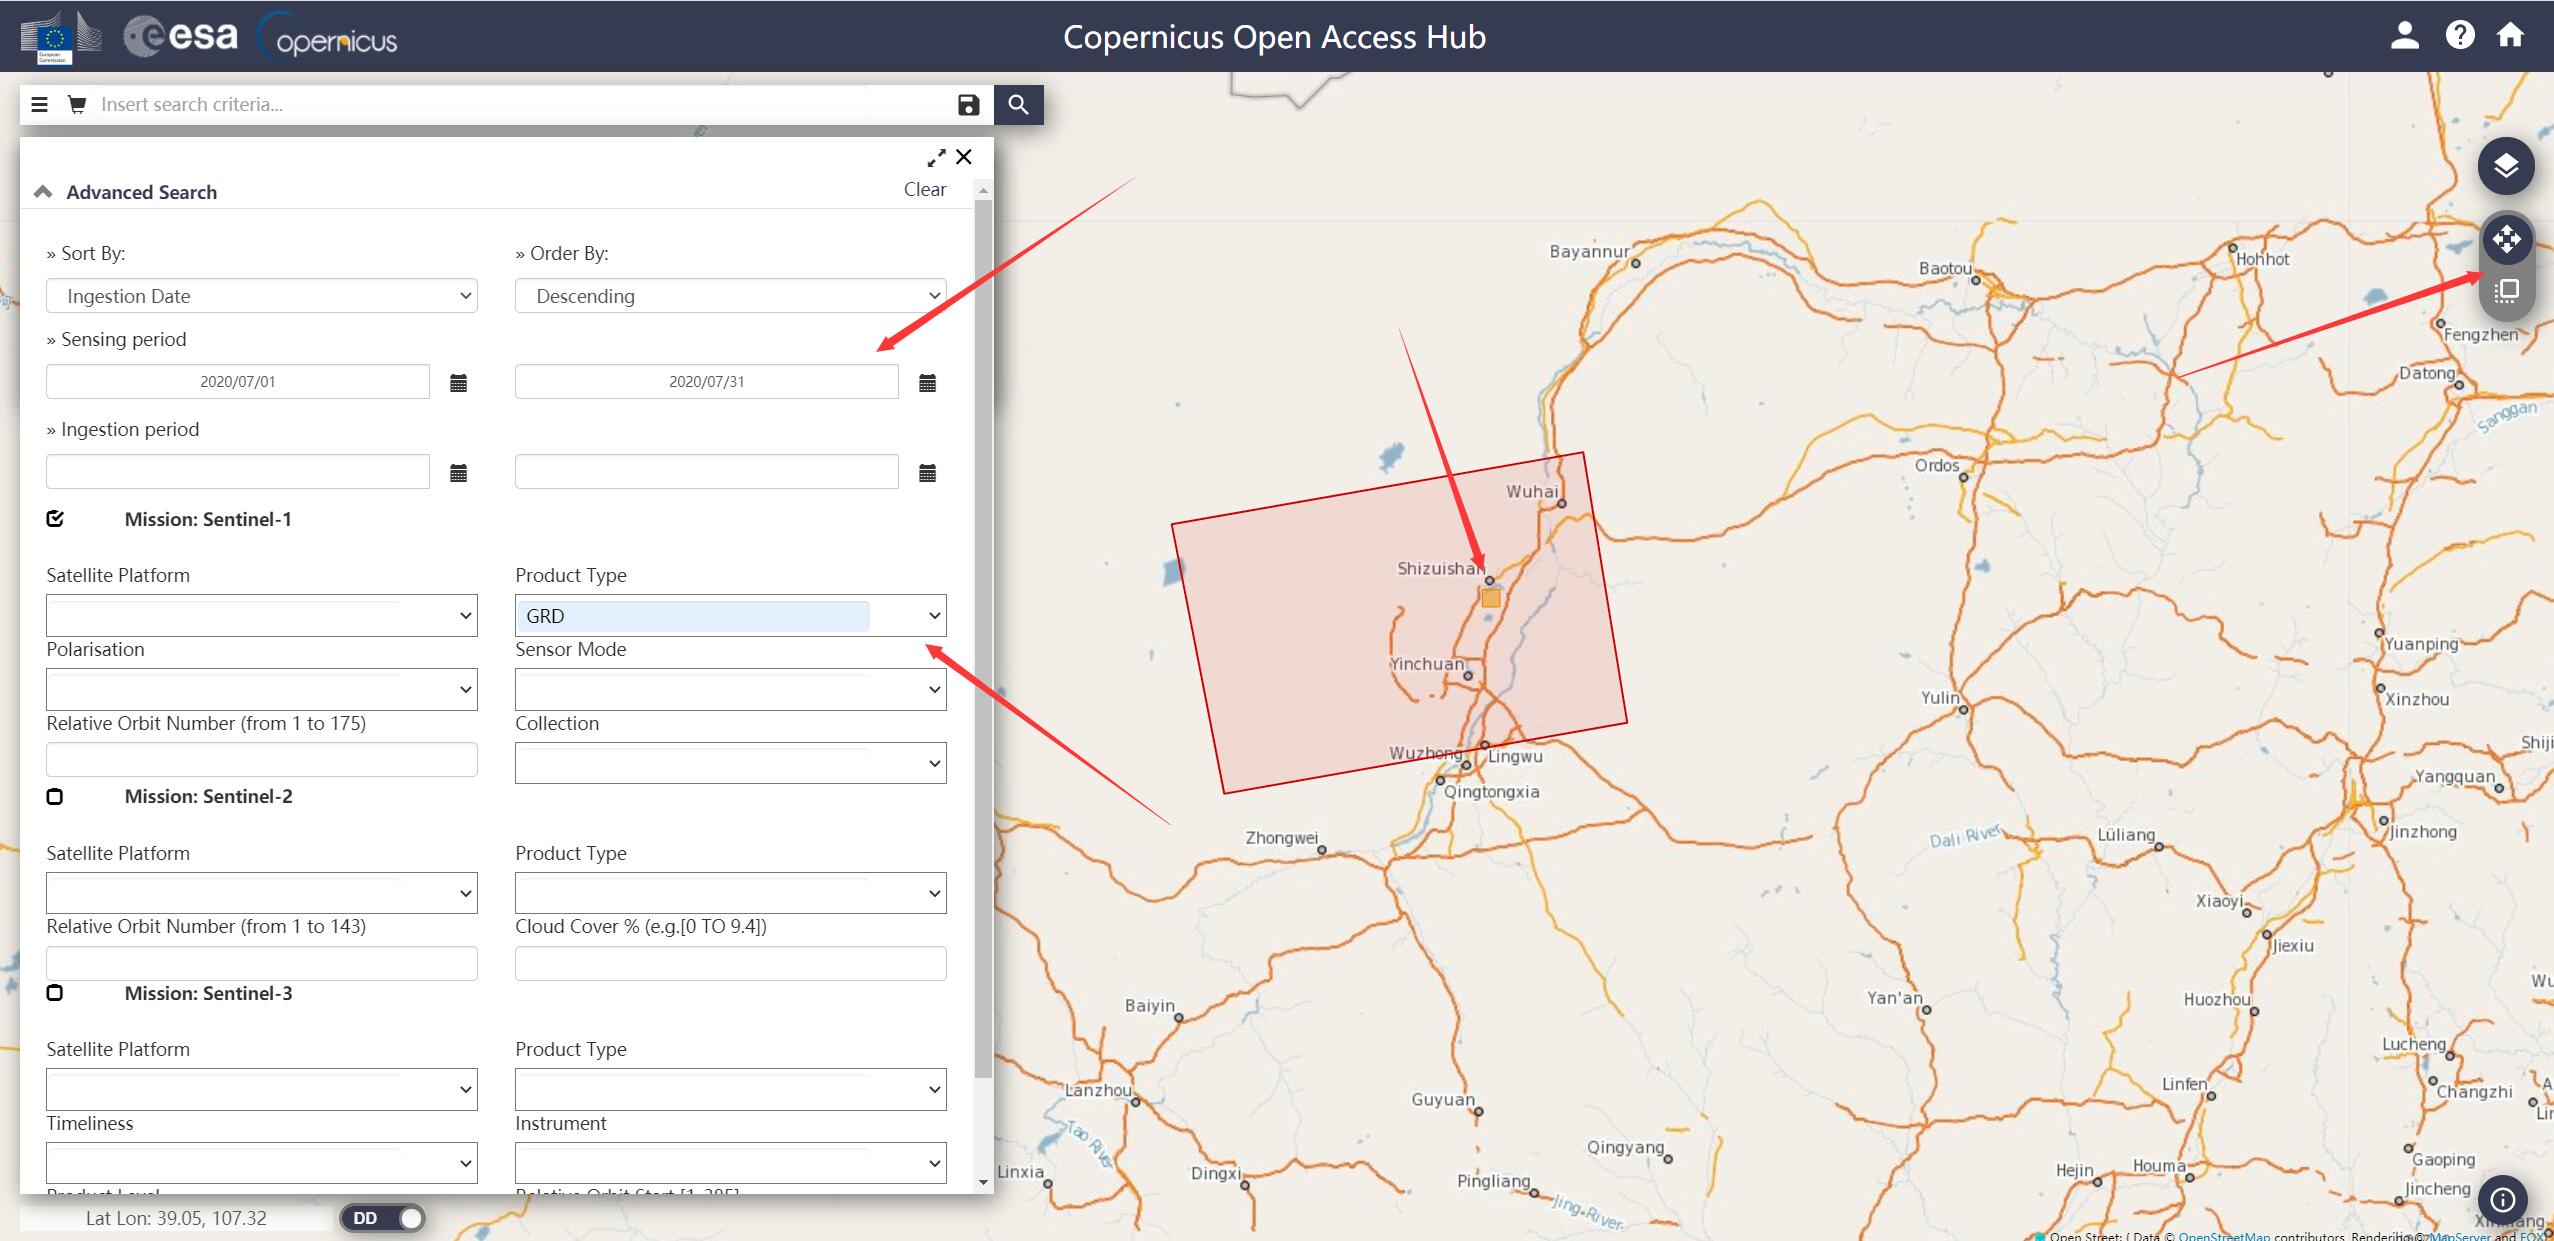Enable Mission: Sentinel-2 checkbox
The image size is (2554, 1241).
pos(55,796)
